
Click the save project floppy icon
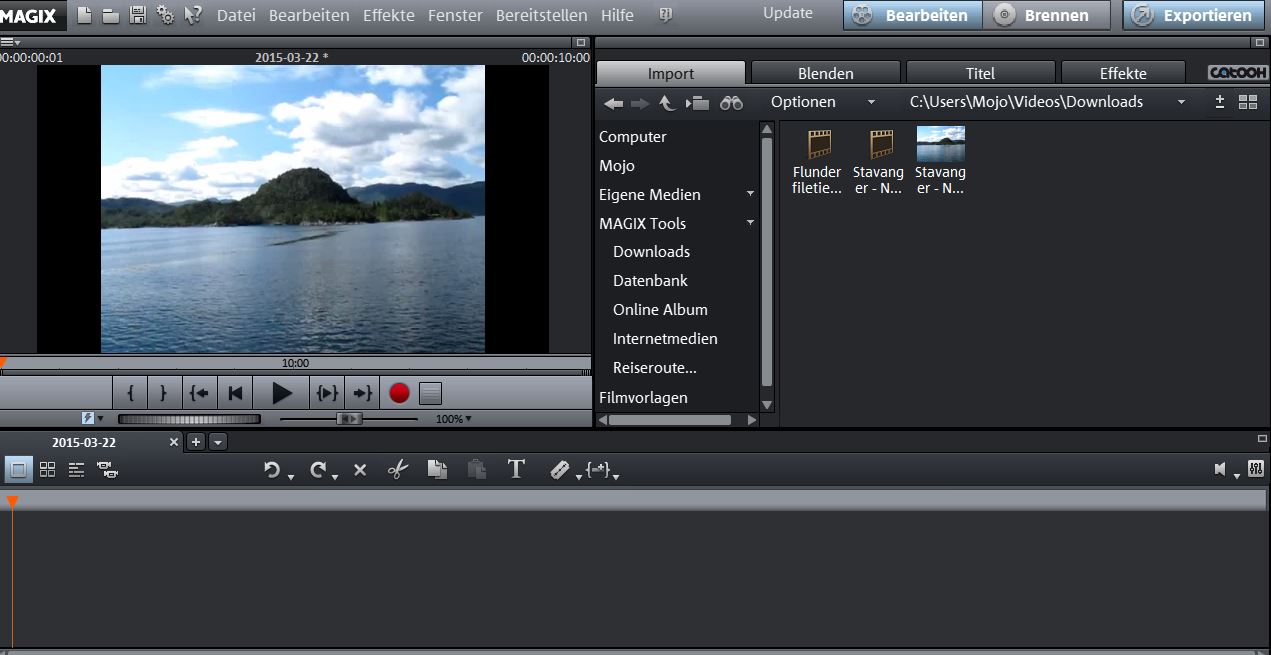[x=138, y=15]
